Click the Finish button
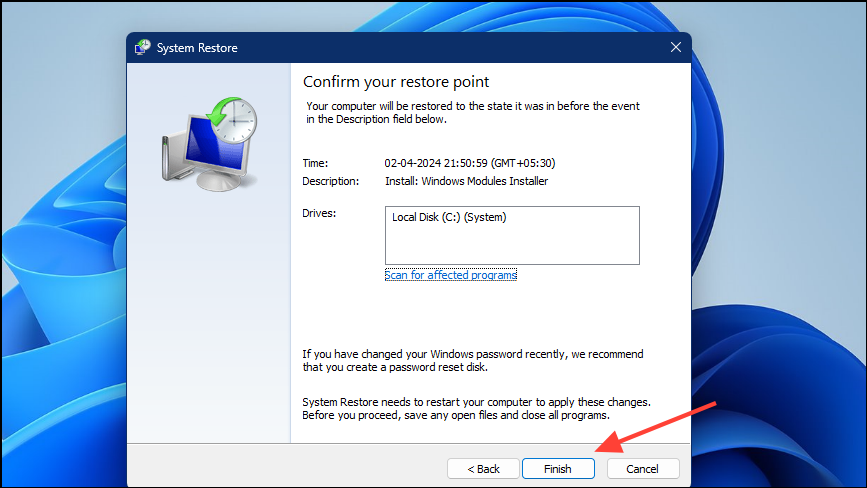The width and height of the screenshot is (867, 488). pyautogui.click(x=558, y=469)
